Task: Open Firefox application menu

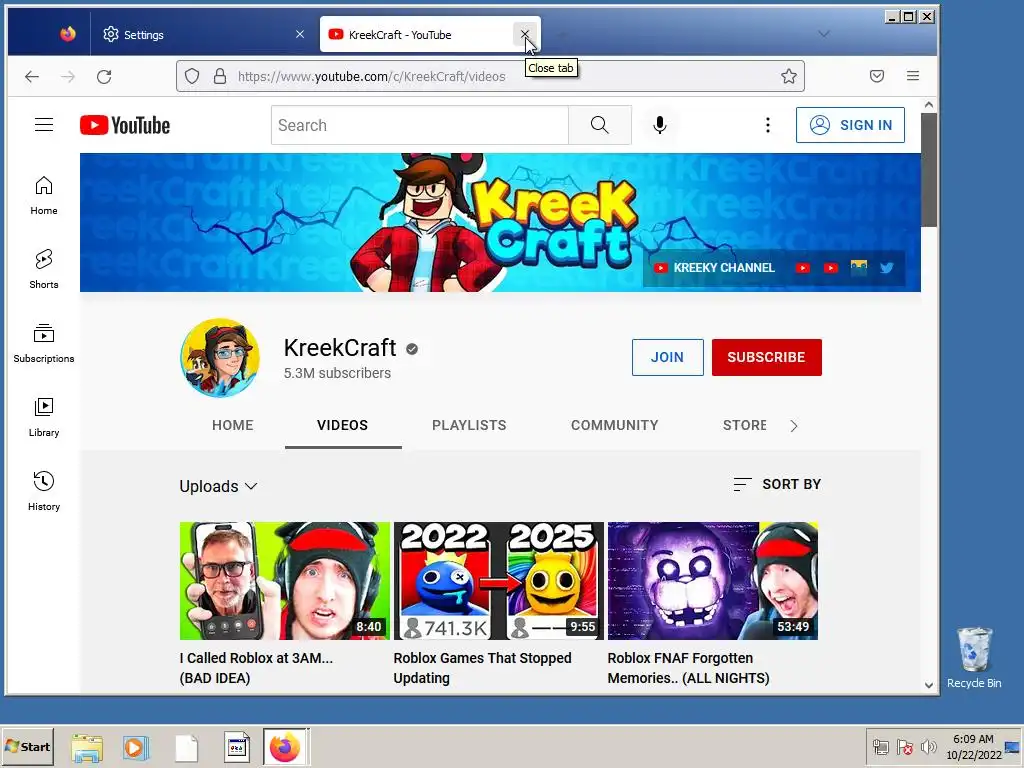Action: click(913, 76)
